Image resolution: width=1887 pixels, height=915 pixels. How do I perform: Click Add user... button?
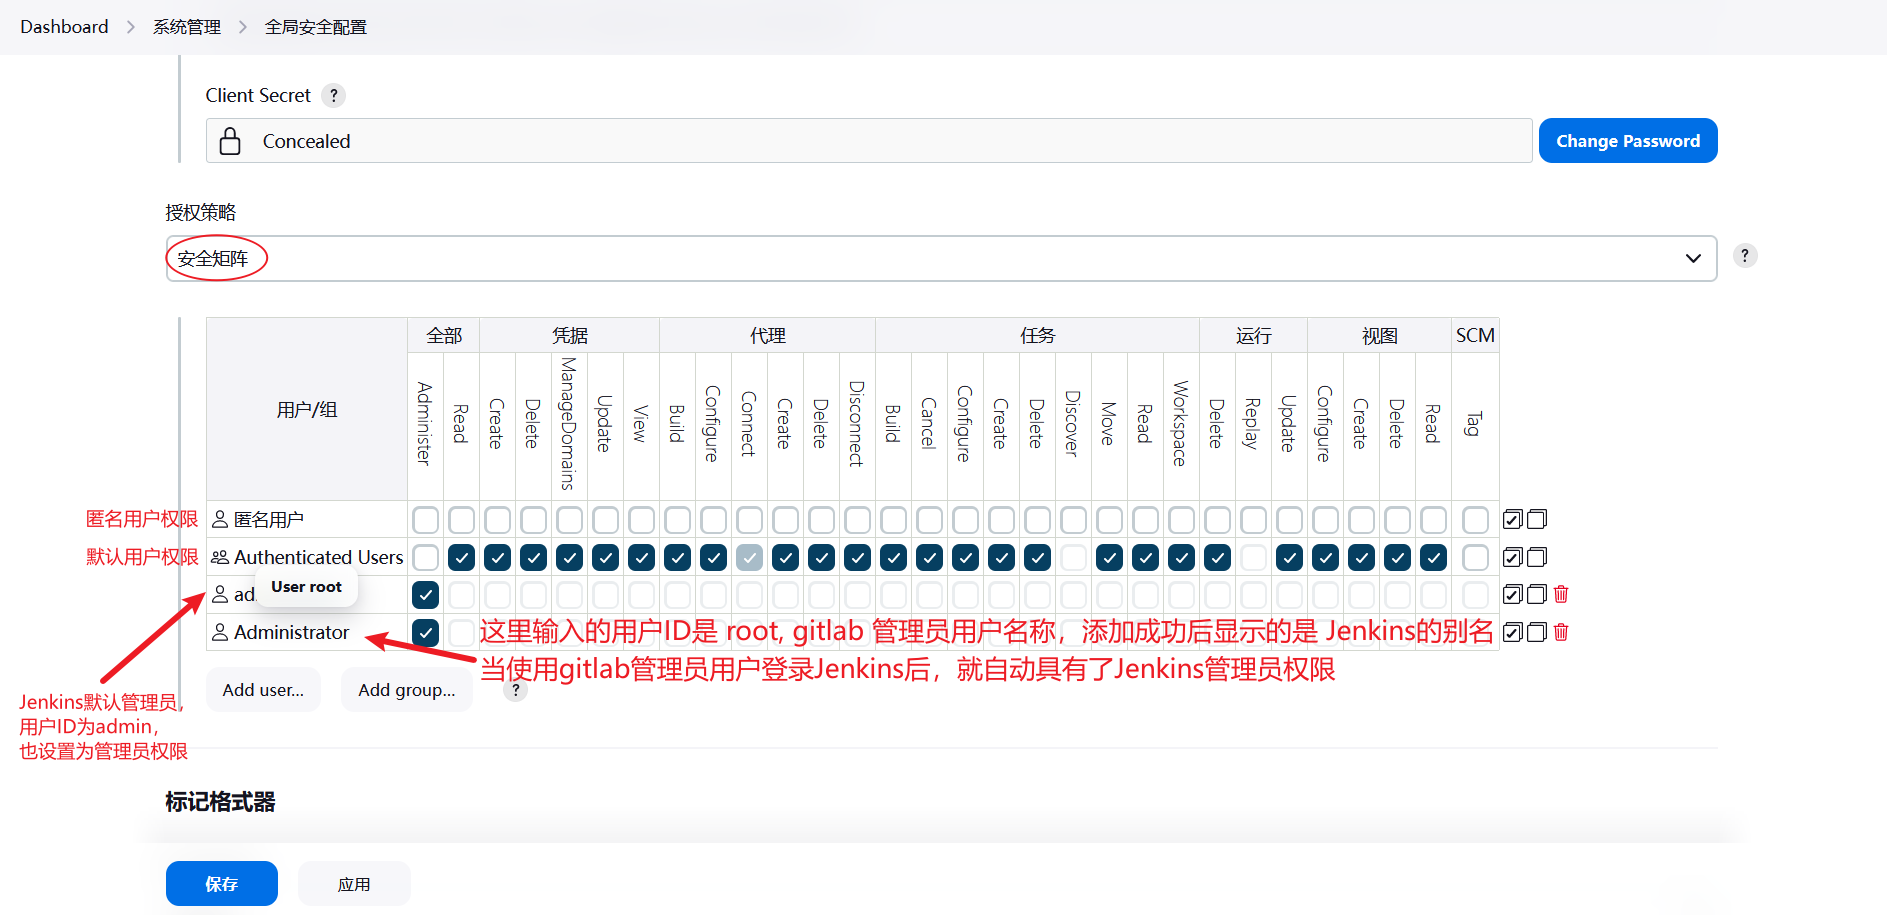click(x=263, y=690)
